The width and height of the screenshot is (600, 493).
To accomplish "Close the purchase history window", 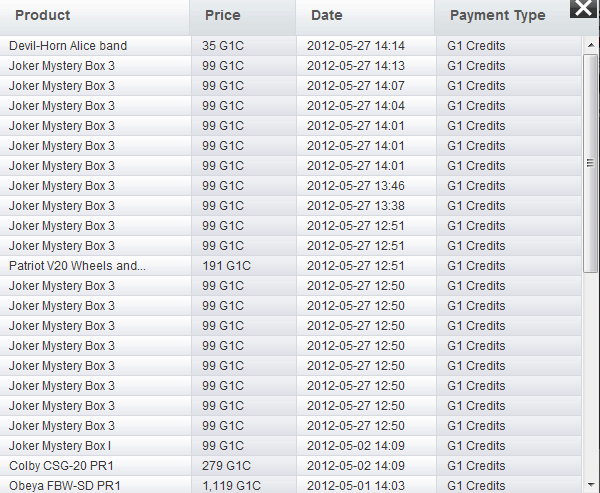I will coord(584,8).
